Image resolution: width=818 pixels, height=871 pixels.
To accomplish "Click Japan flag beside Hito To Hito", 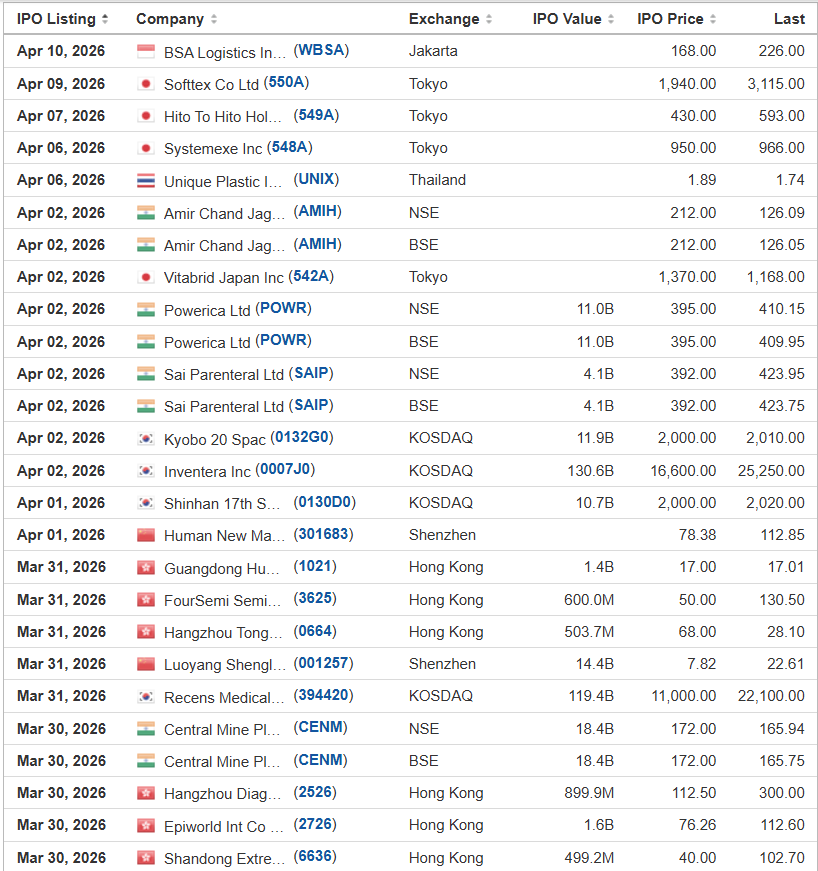I will (x=145, y=116).
